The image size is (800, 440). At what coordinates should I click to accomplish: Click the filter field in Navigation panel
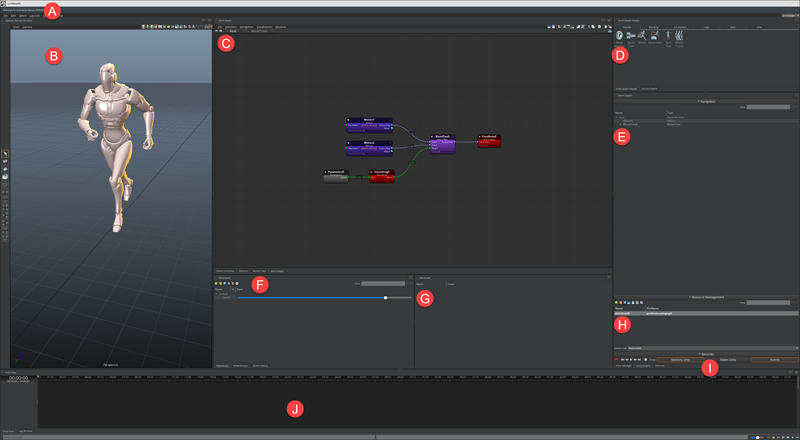[770, 105]
